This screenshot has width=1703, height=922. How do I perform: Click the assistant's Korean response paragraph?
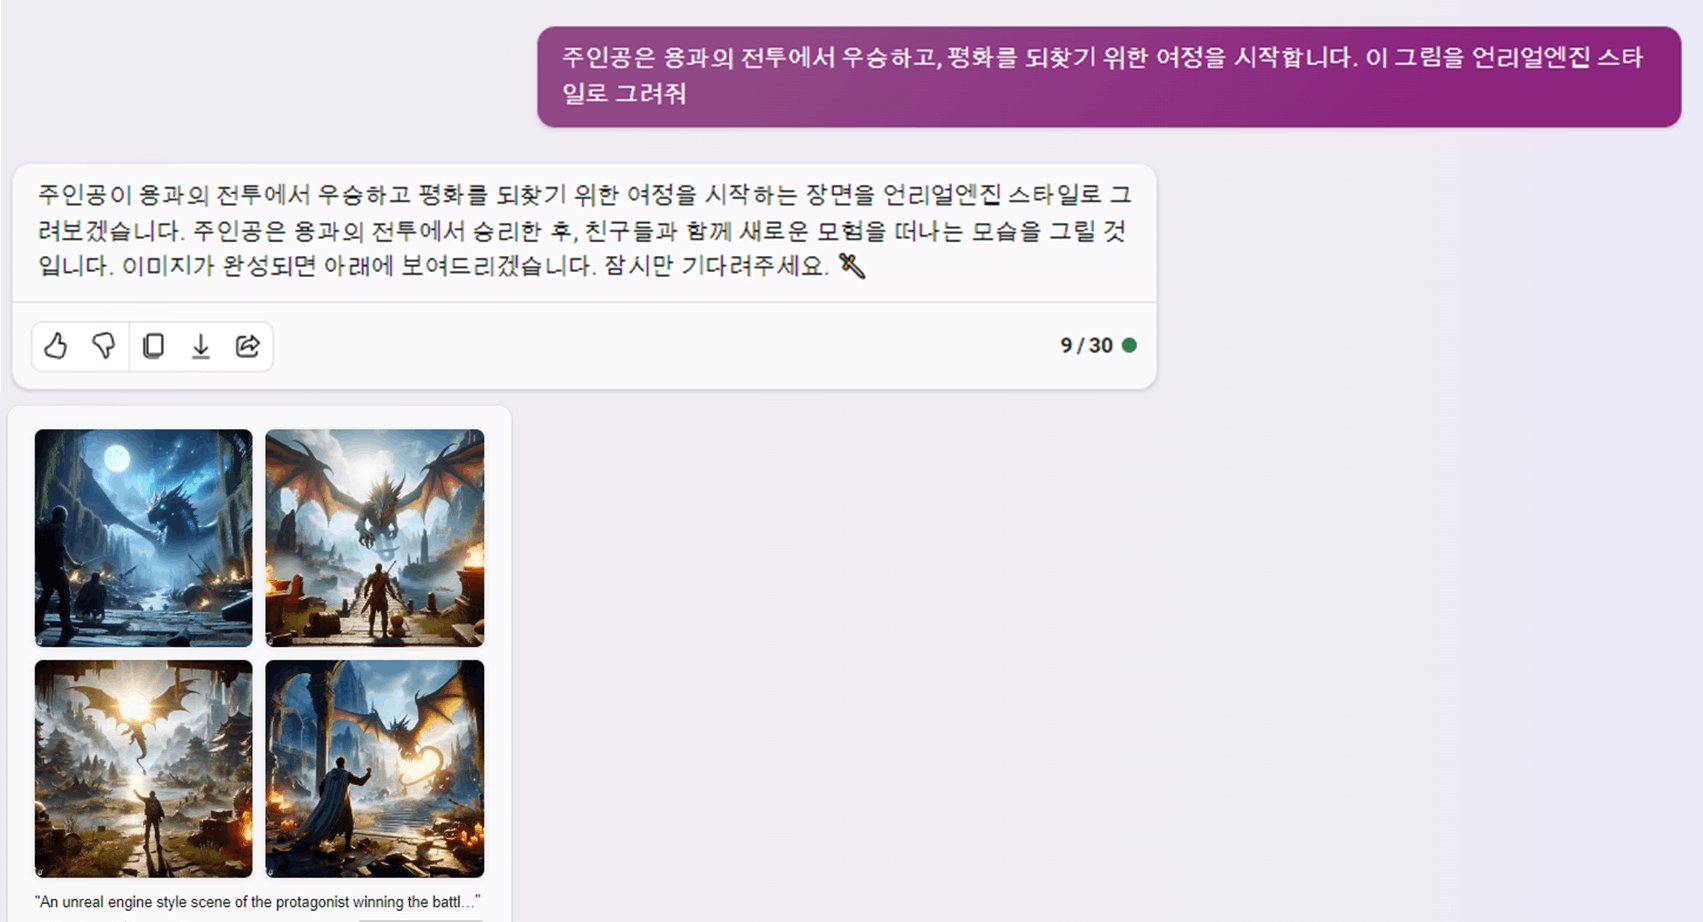click(584, 231)
